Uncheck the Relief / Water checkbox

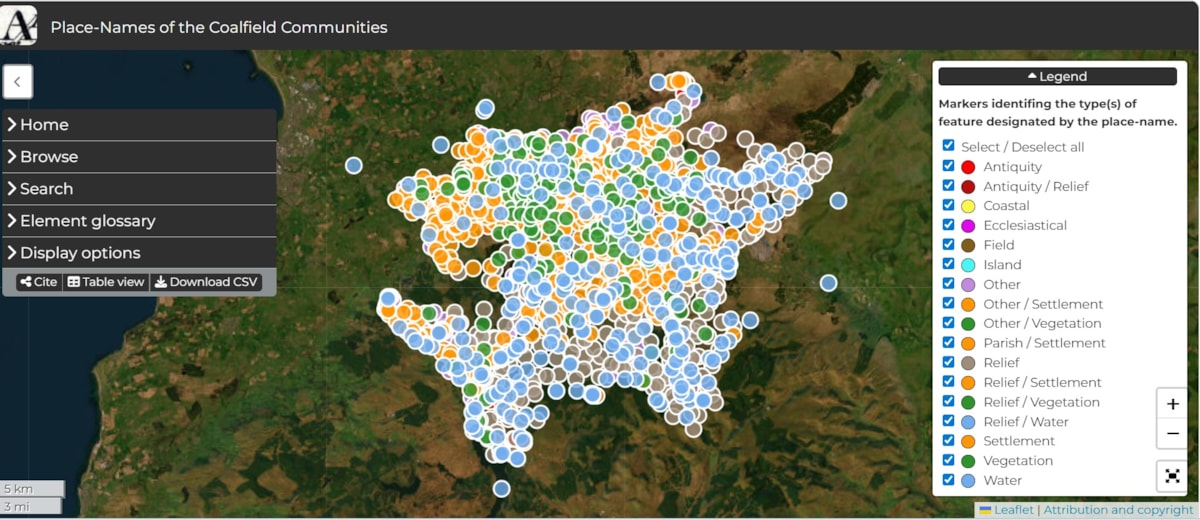click(x=948, y=421)
